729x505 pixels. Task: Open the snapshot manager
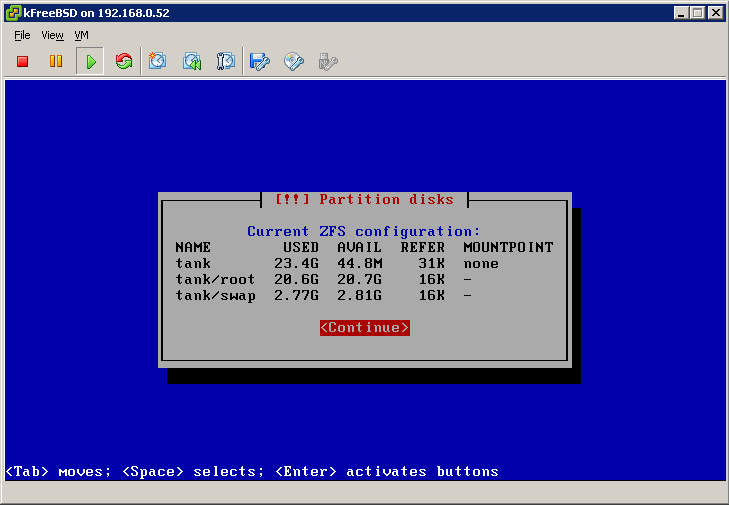tap(226, 61)
